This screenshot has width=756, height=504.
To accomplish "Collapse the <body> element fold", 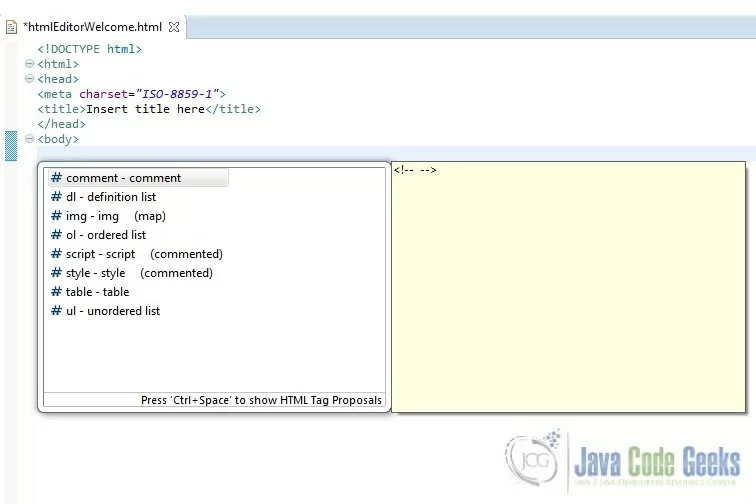I will coord(29,139).
